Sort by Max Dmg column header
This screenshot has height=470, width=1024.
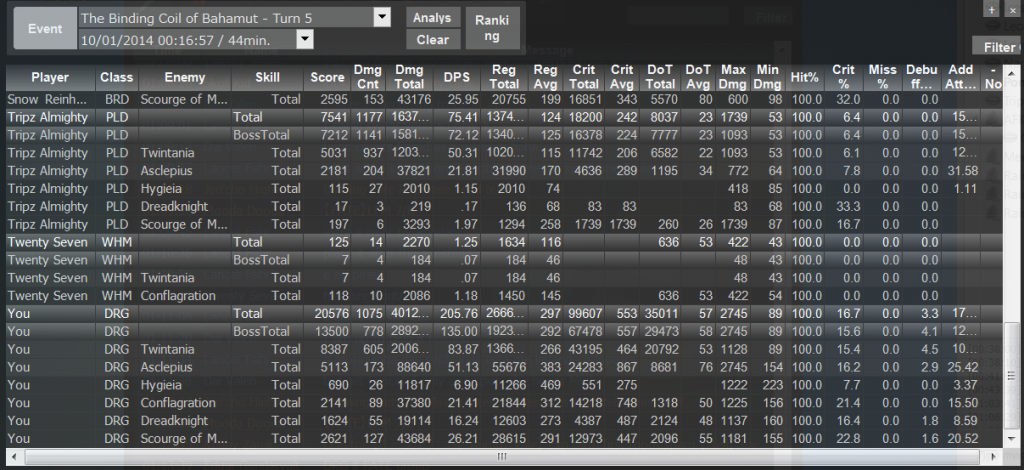click(734, 77)
